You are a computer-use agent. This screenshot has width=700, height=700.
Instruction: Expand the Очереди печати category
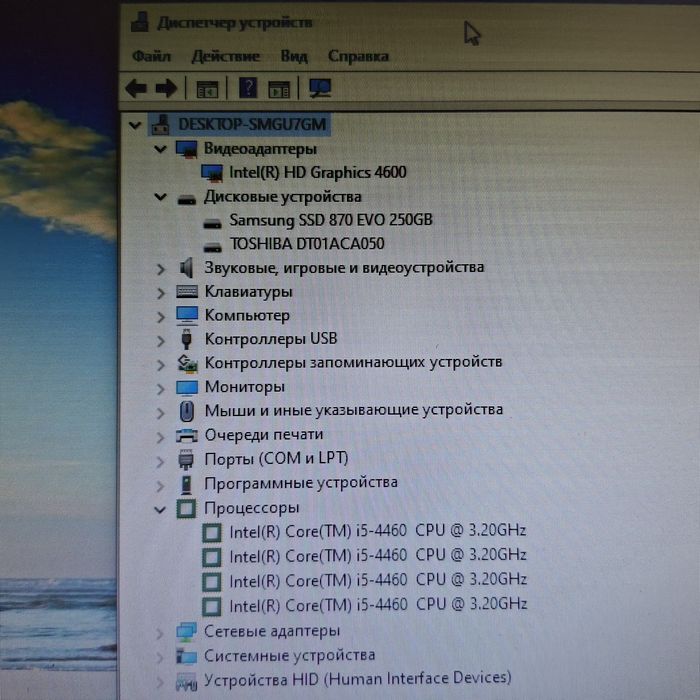pos(161,437)
